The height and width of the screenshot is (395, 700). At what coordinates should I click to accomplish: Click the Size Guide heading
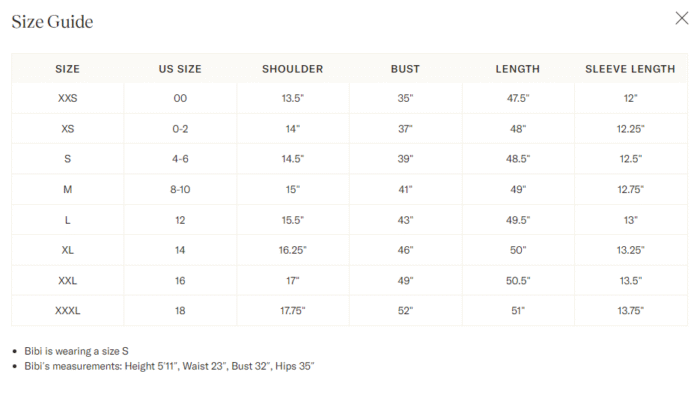pos(52,21)
